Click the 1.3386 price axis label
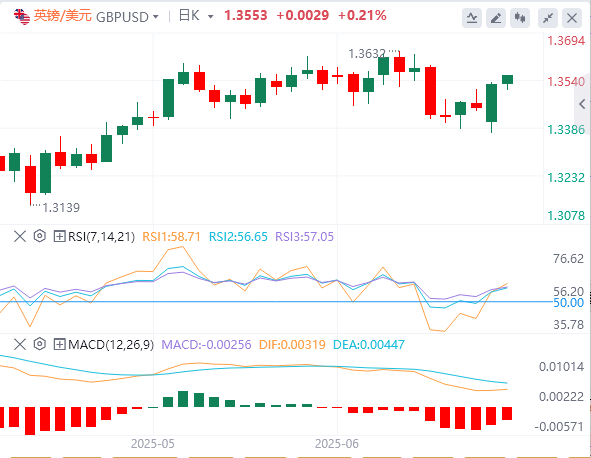The width and height of the screenshot is (591, 458). pyautogui.click(x=566, y=130)
